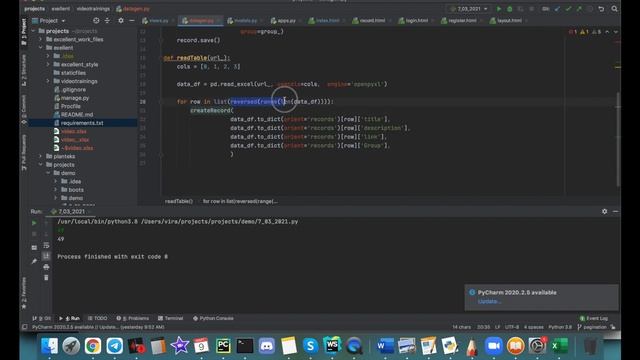Viewport: 640px width, 360px height.
Task: Select README.md in the project tree
Action: [77, 115]
